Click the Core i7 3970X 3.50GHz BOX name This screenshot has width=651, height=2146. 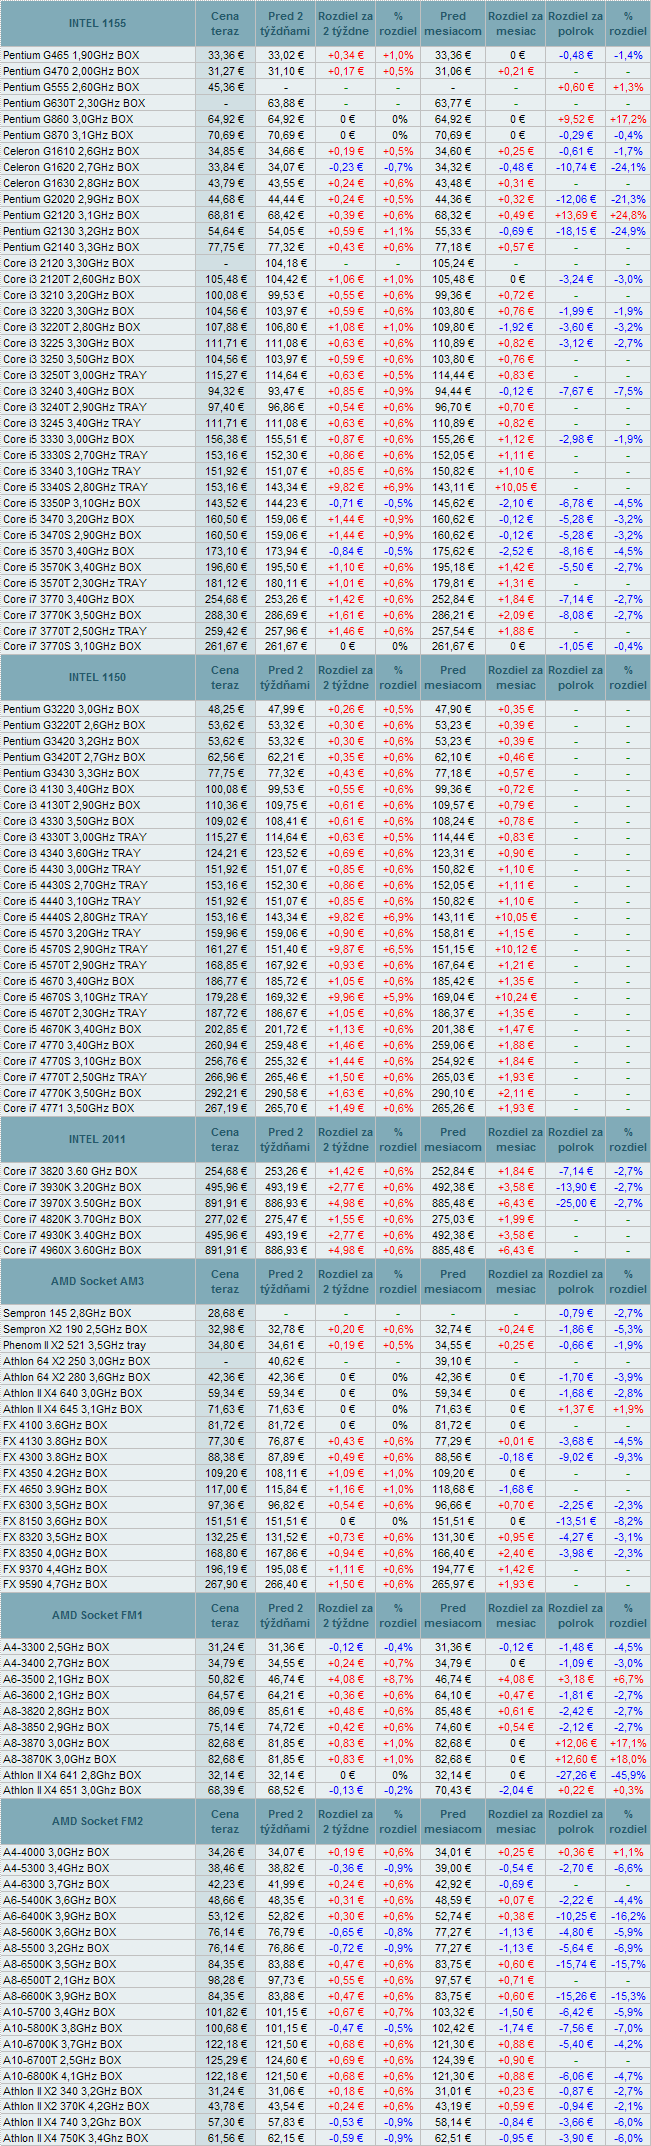[72, 1203]
